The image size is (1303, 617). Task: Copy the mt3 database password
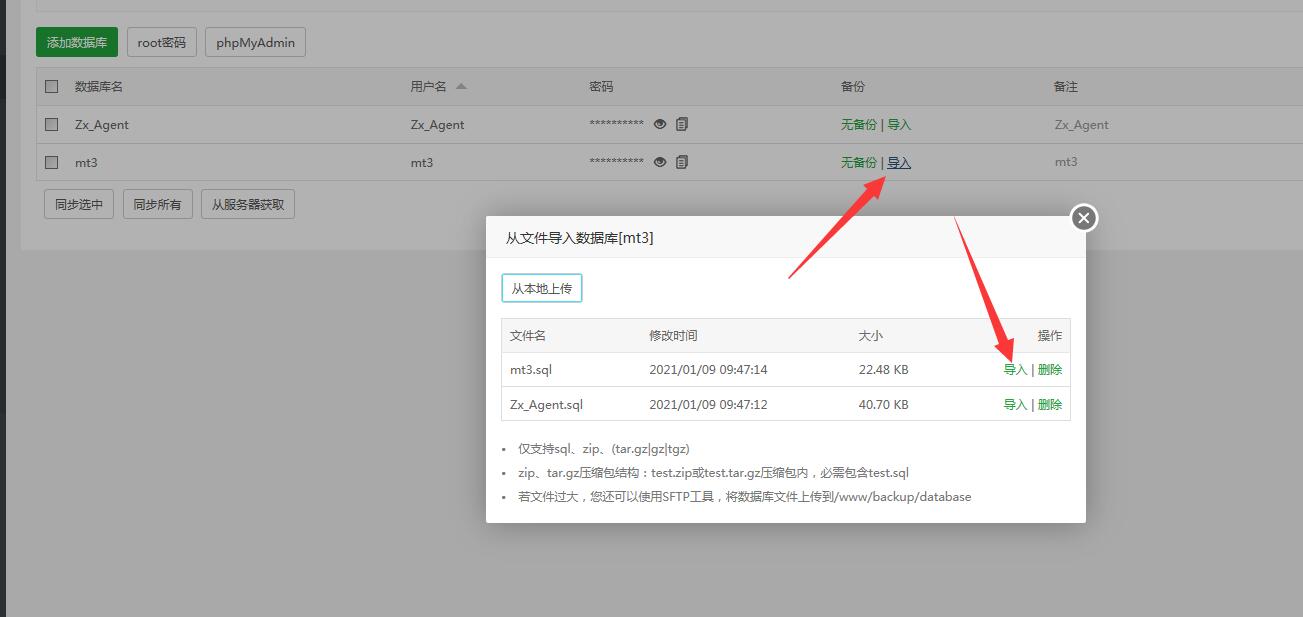click(682, 162)
